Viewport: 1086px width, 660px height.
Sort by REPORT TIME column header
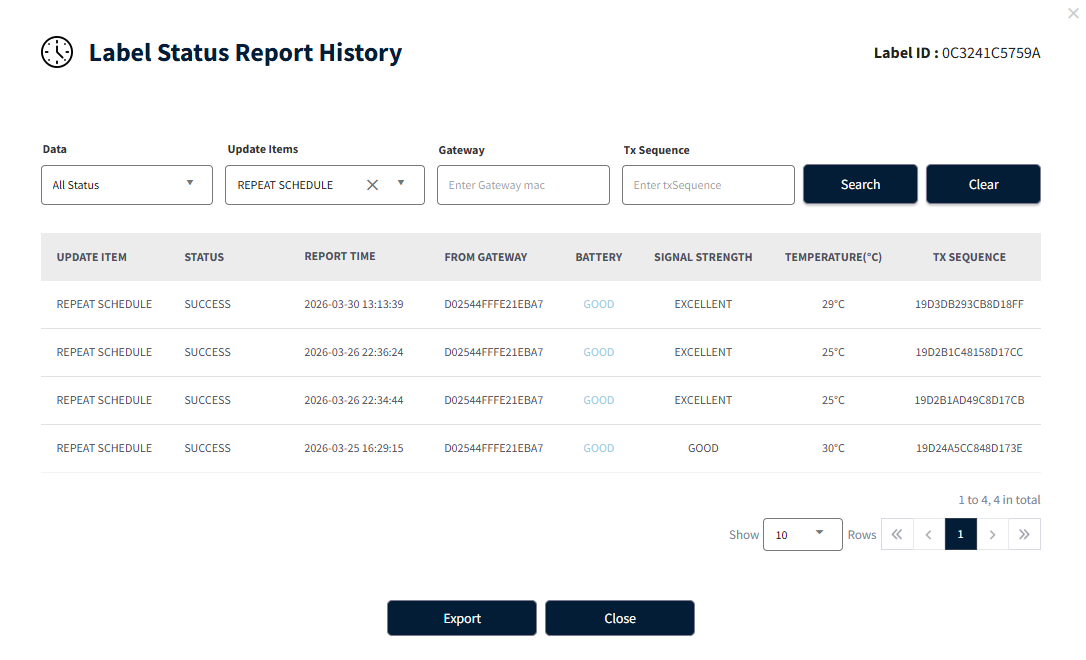[x=340, y=256]
